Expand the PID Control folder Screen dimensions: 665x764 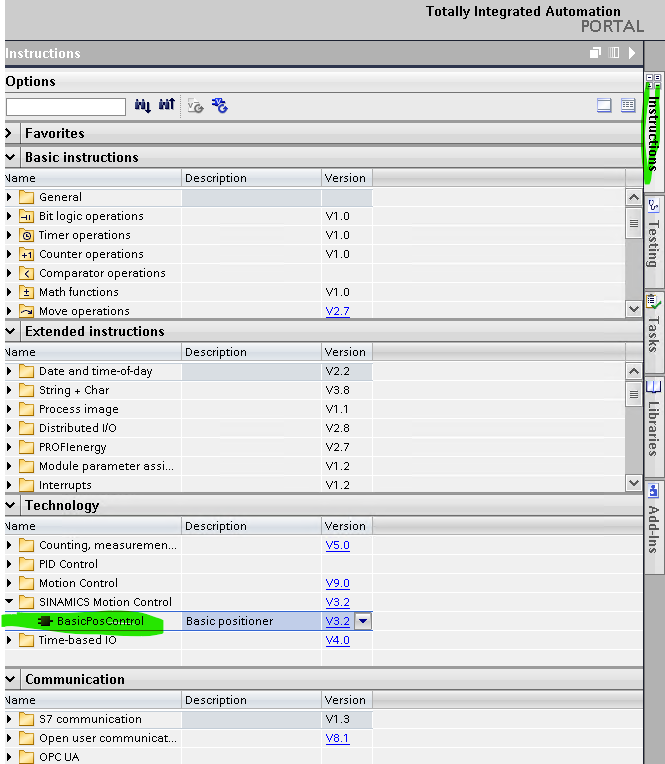click(x=10, y=564)
